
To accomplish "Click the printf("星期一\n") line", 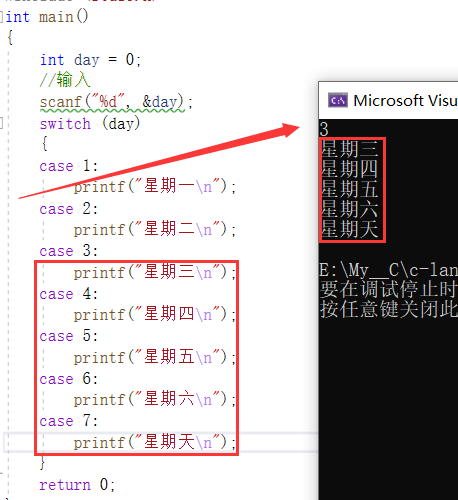I will 155,186.
